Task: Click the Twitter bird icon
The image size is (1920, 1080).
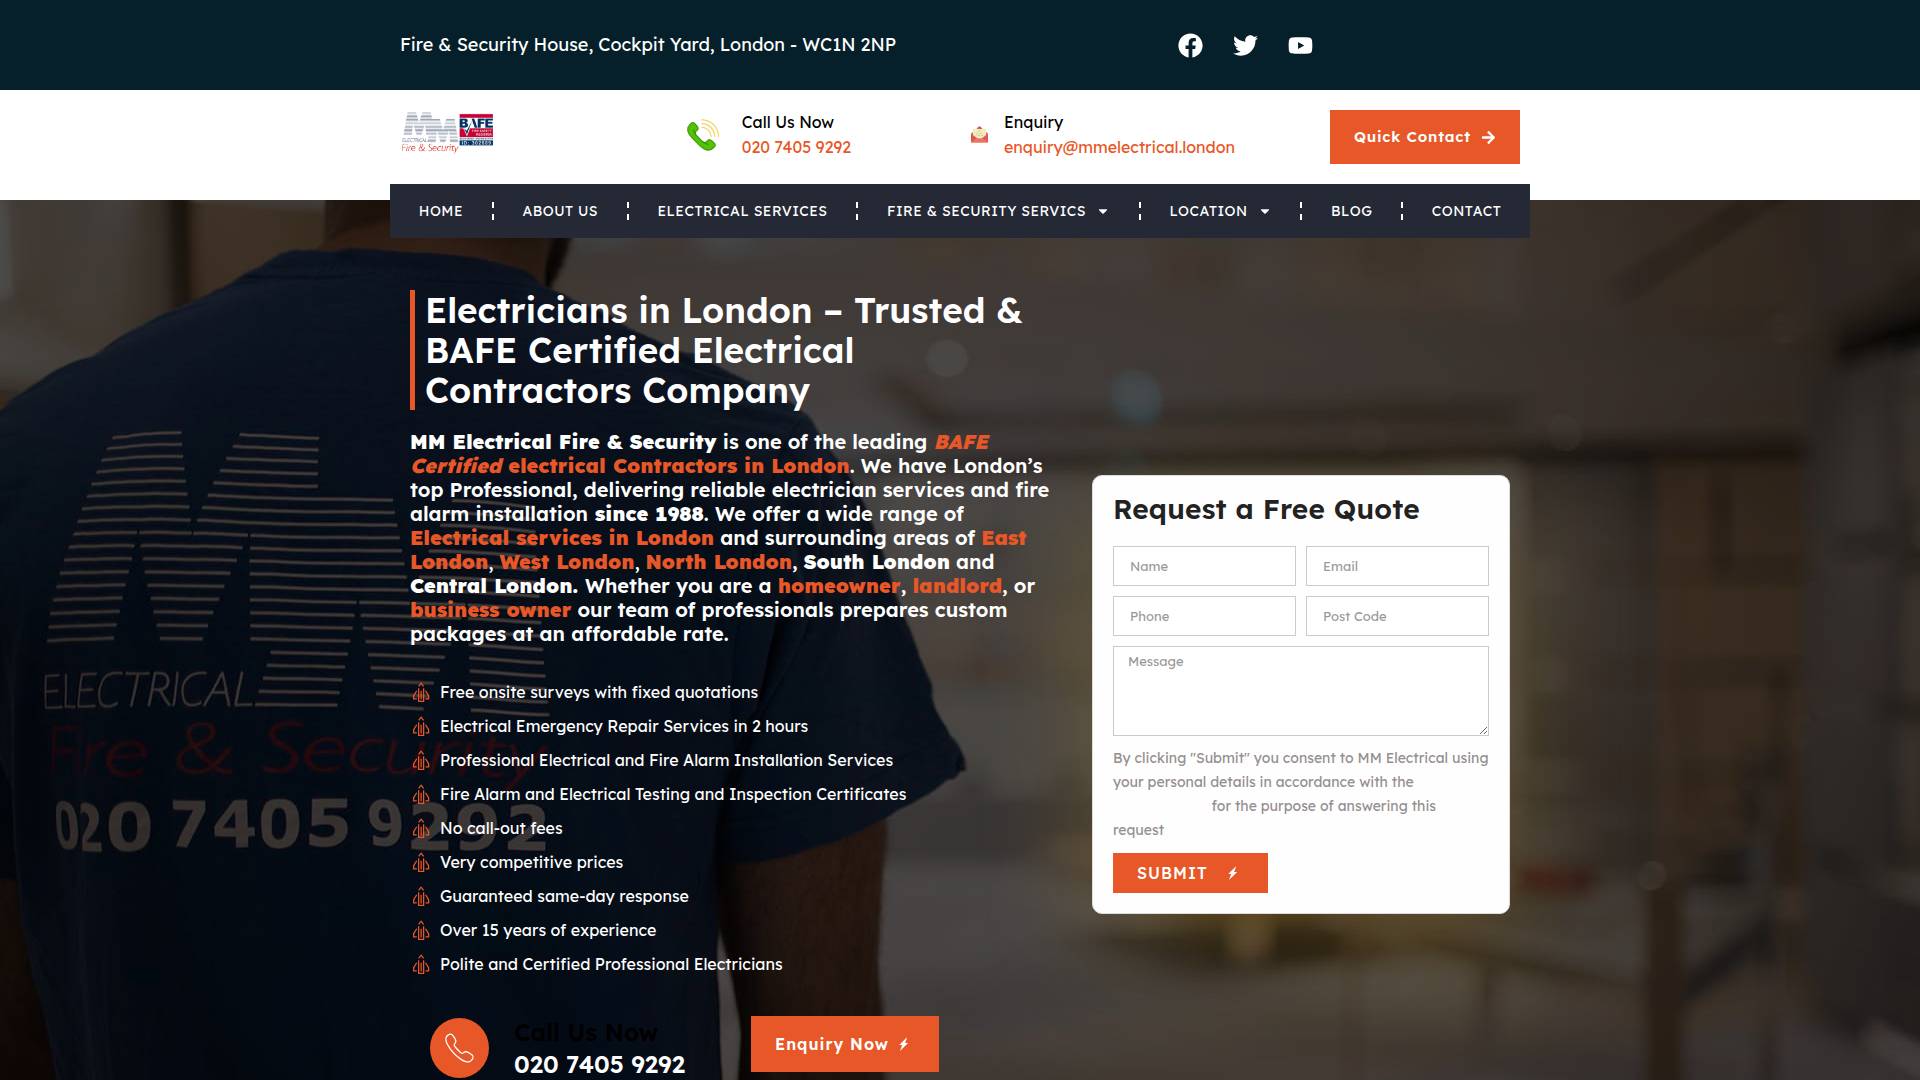Action: coord(1245,46)
